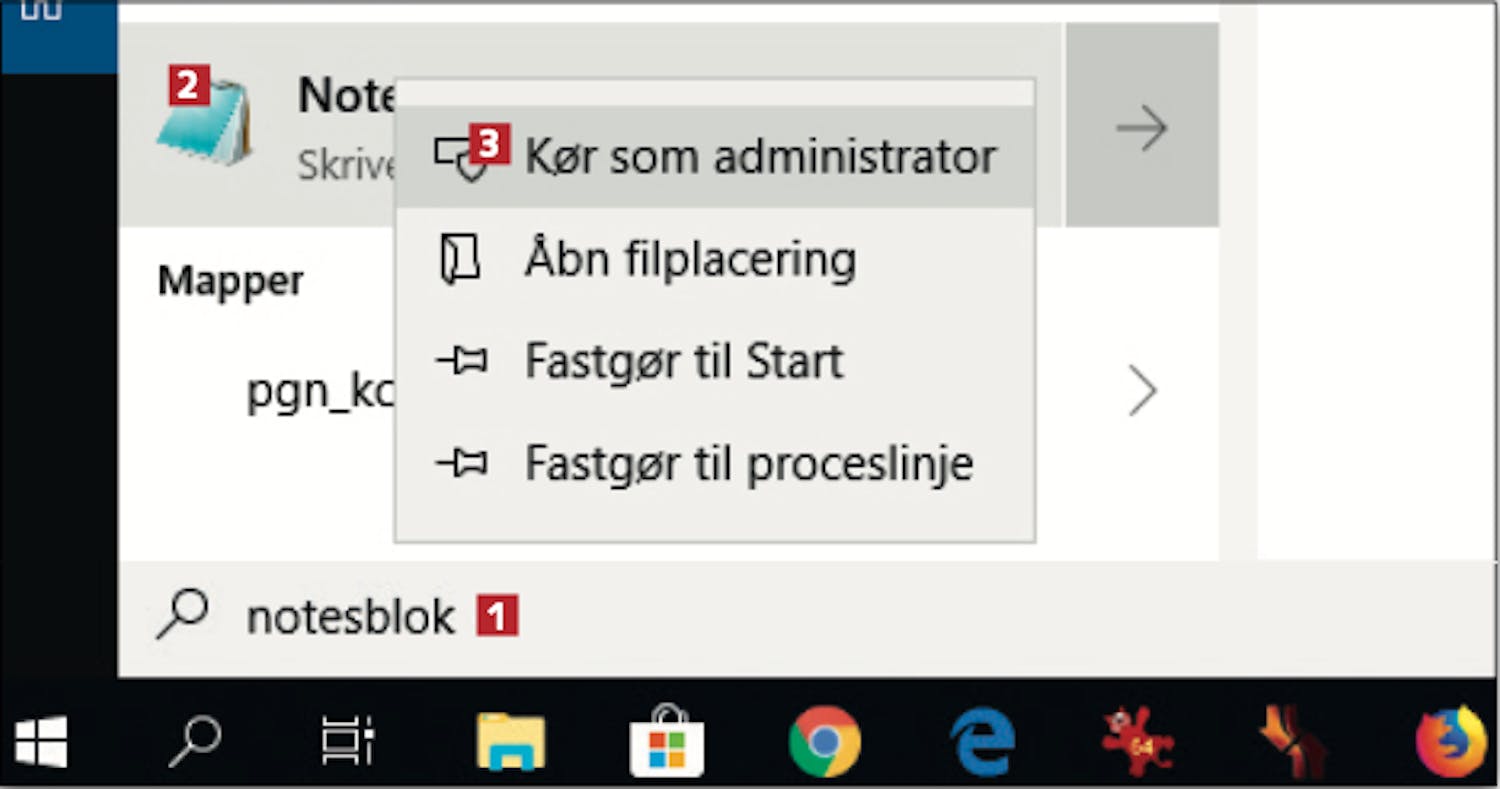Launch File Explorer from taskbar
This screenshot has width=1500, height=789.
click(x=511, y=742)
